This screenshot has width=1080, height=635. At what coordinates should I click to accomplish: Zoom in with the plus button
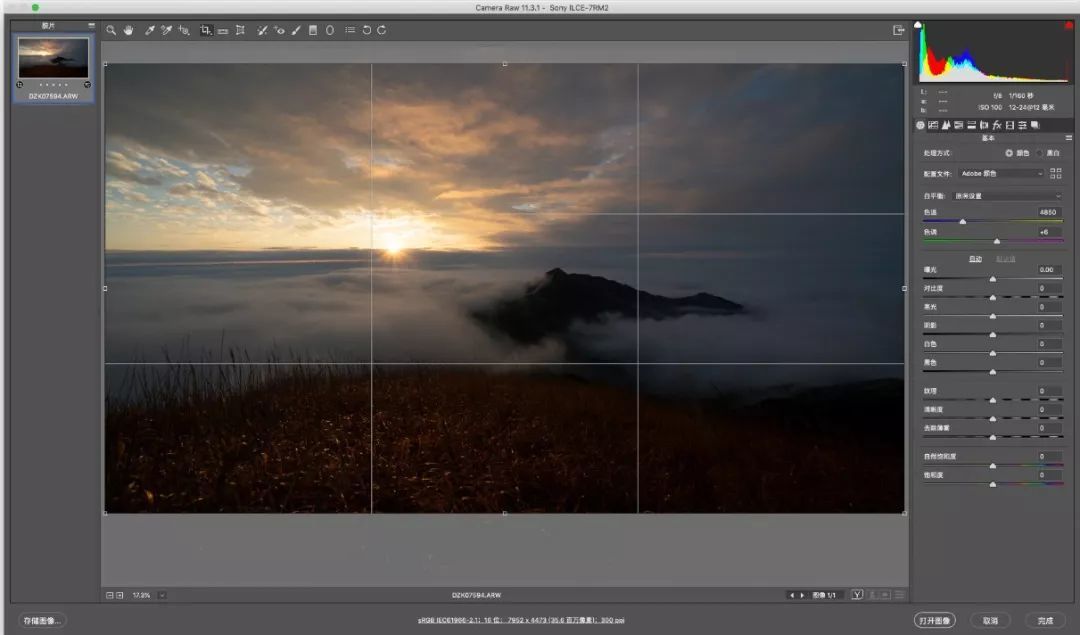click(120, 595)
